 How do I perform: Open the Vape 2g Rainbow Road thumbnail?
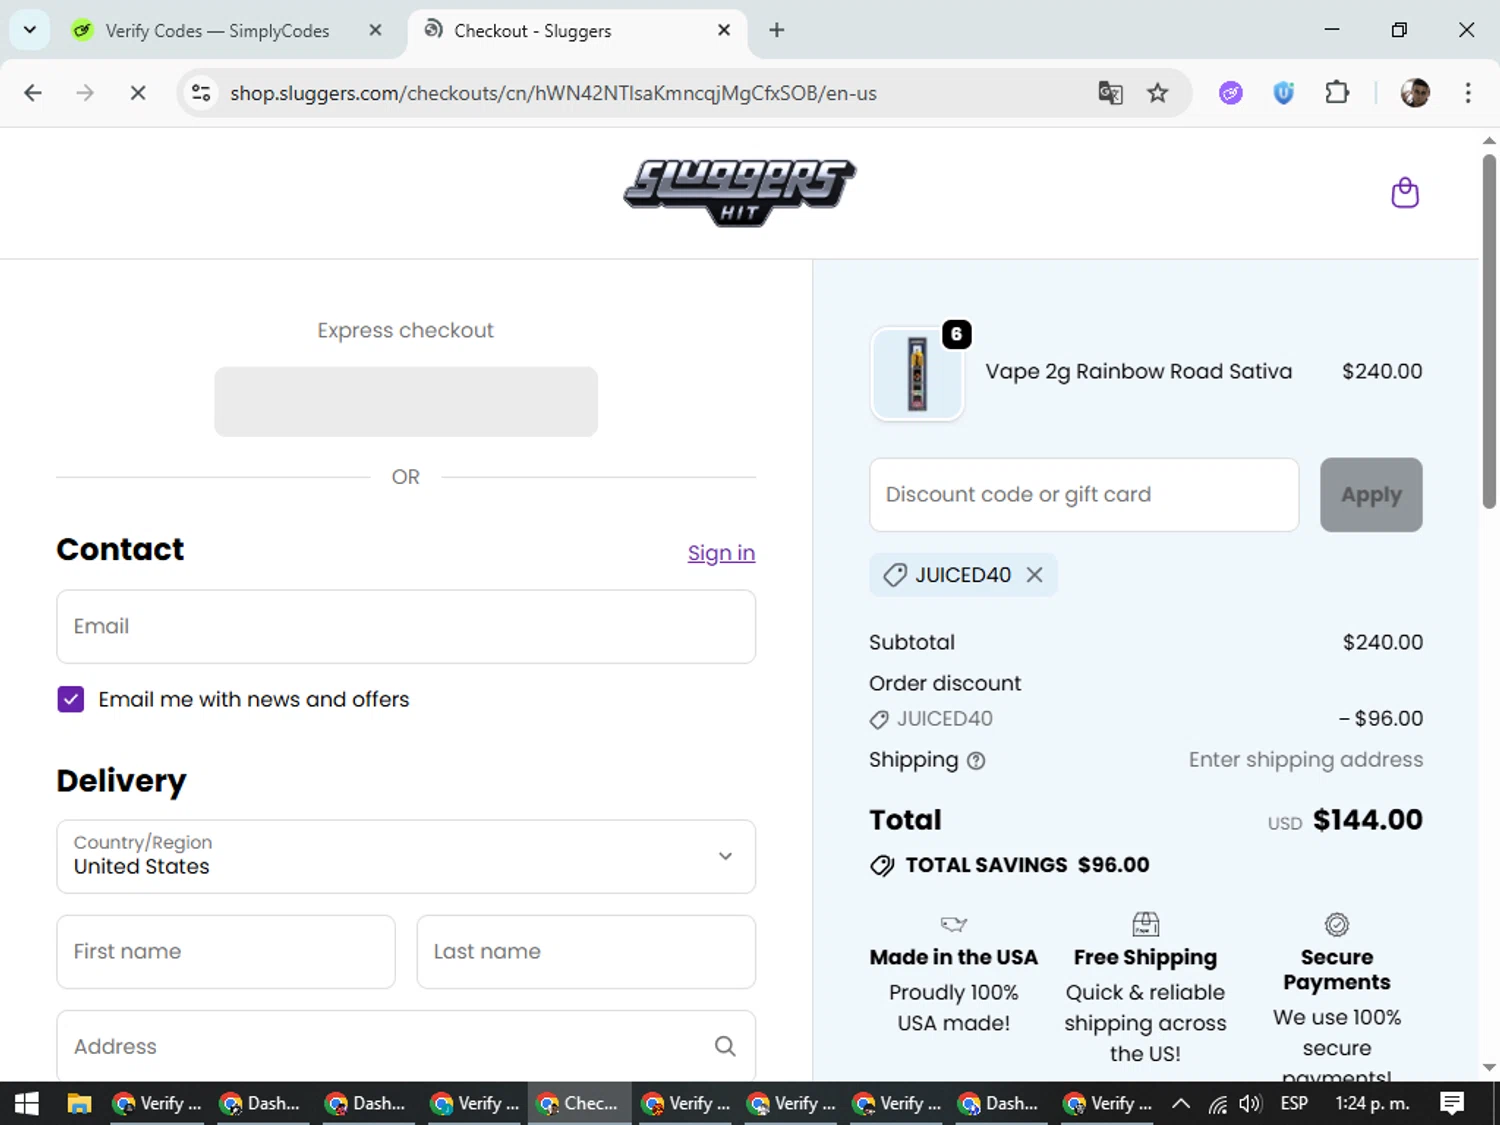click(917, 373)
